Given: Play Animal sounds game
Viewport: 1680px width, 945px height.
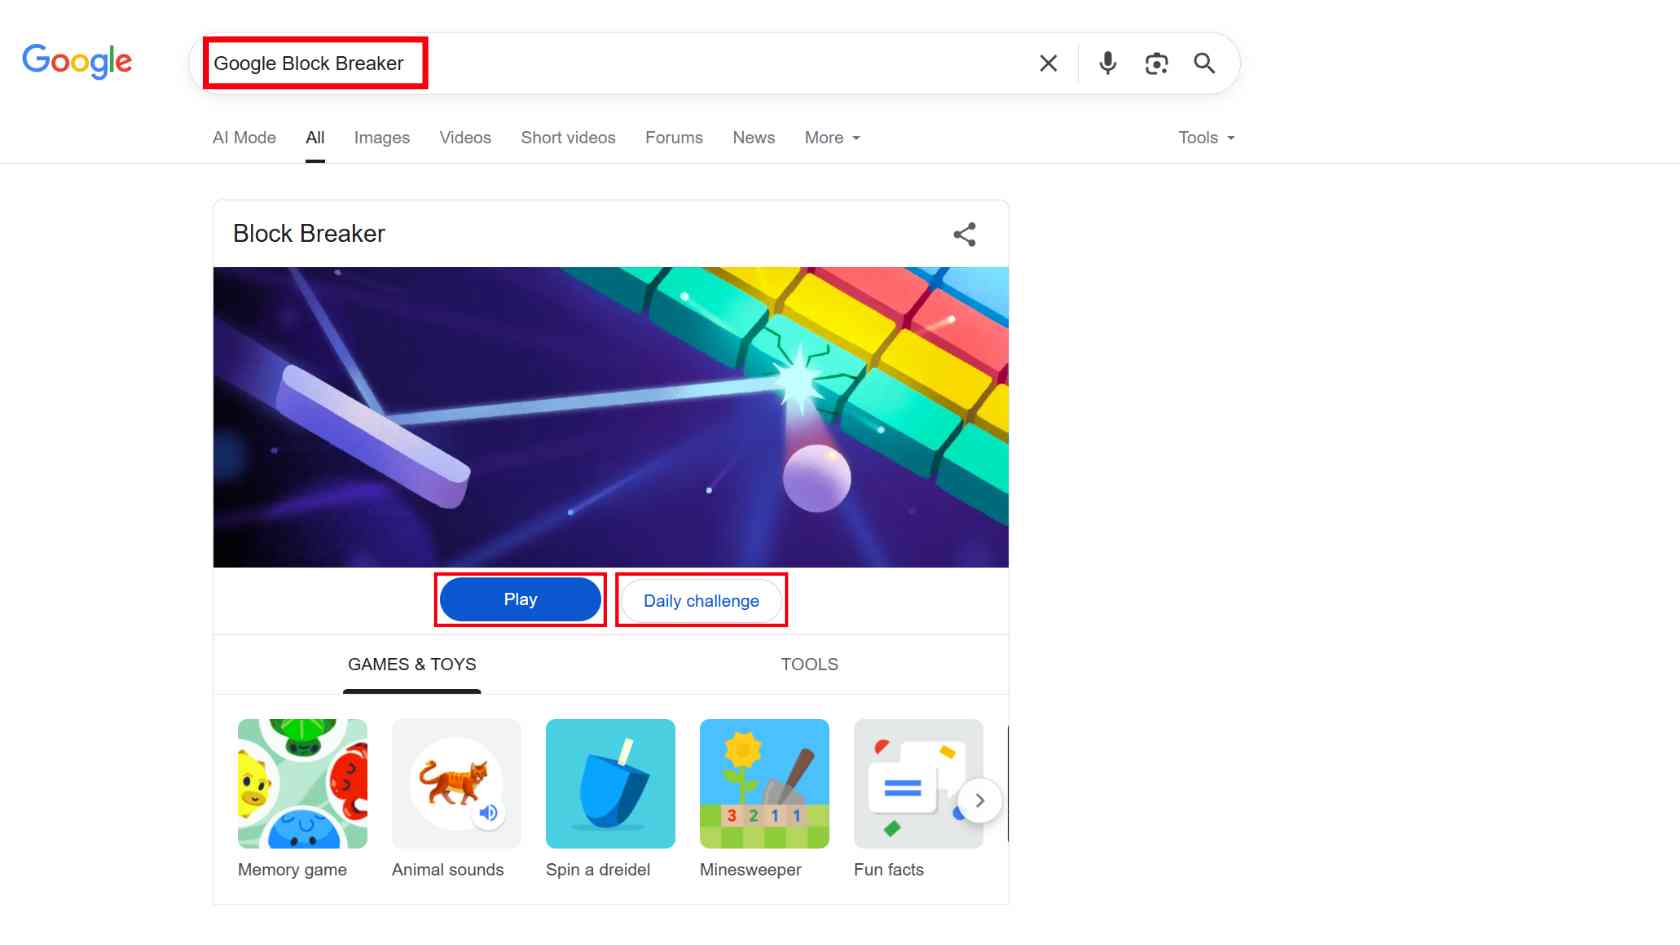Looking at the screenshot, I should (455, 783).
